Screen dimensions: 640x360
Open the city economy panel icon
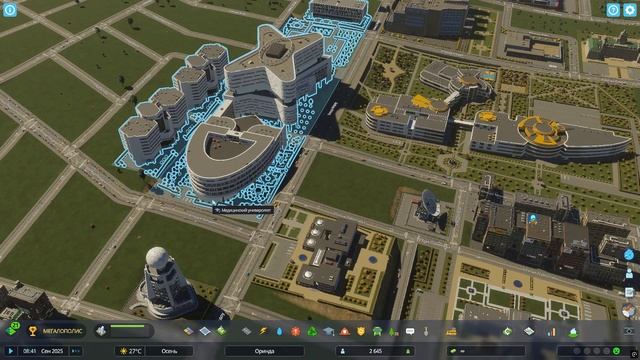573,331
